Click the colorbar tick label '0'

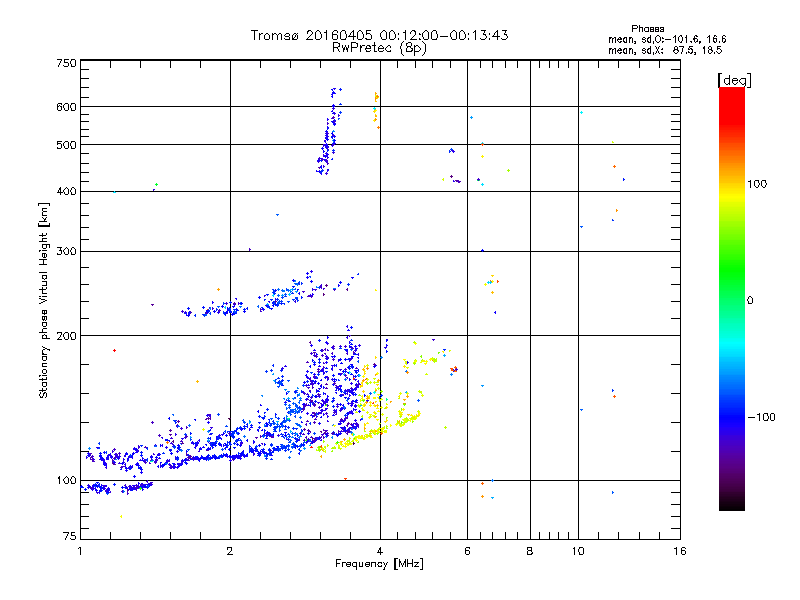coord(750,300)
